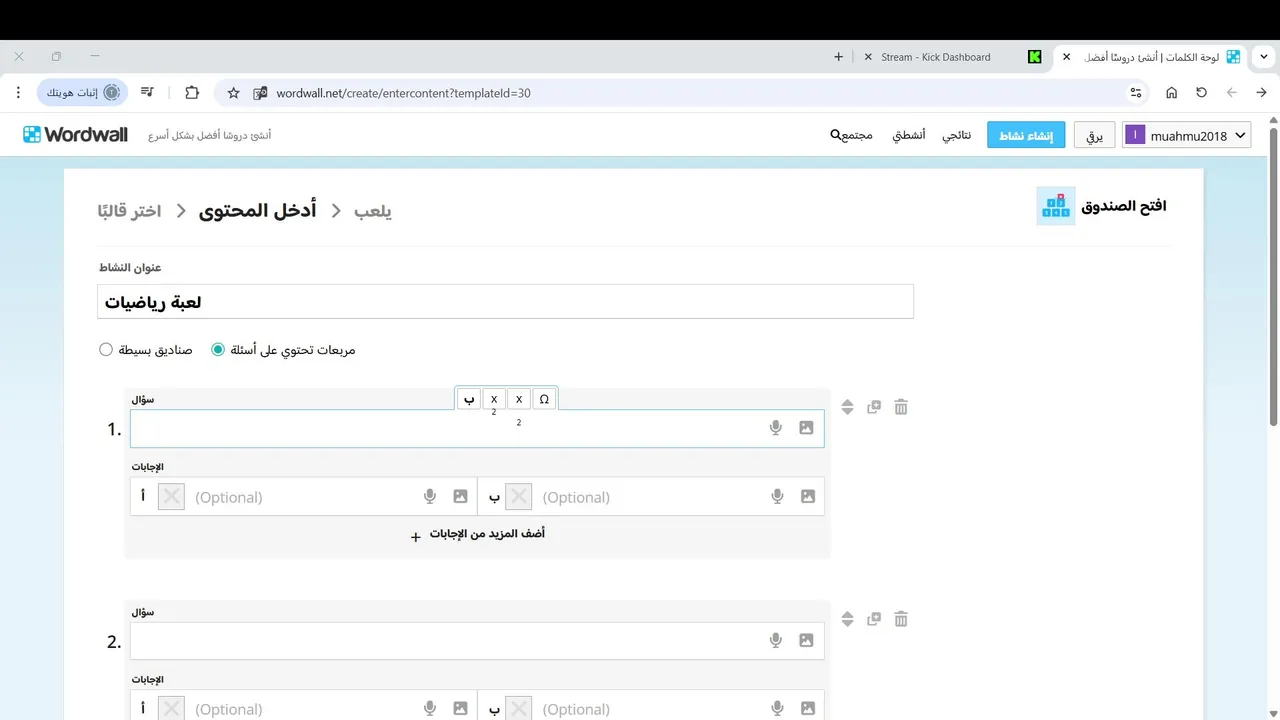Viewport: 1280px width, 720px height.
Task: Click the question 2 text field
Action: click(477, 640)
